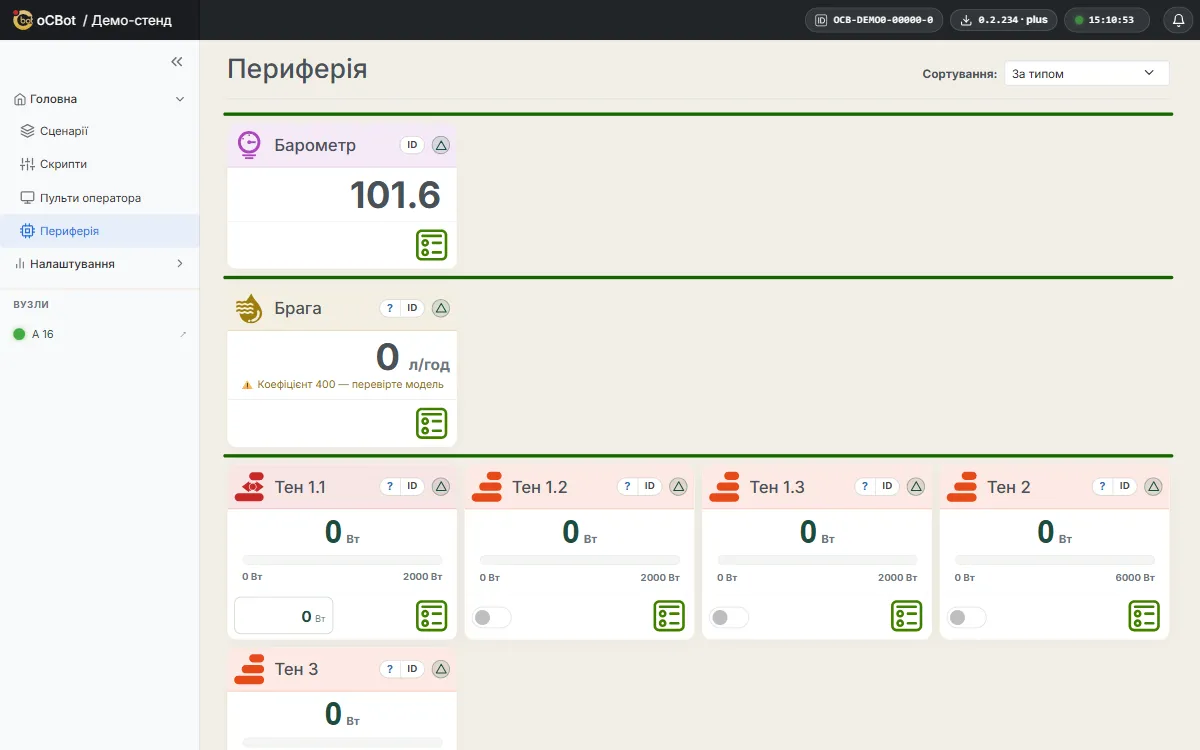Screen dimensions: 1200x750
Task: Open Тен 1.2 details list icon
Action: (669, 616)
